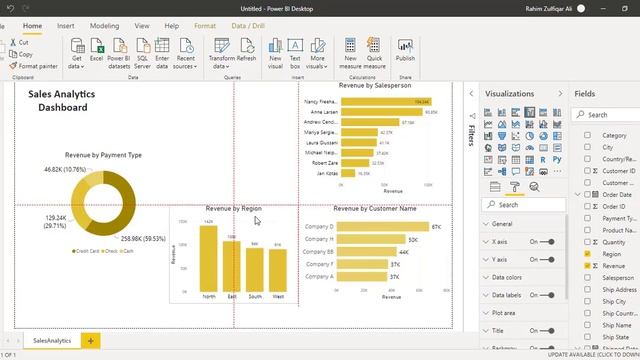Open the Recent sources dropdown

click(185, 53)
